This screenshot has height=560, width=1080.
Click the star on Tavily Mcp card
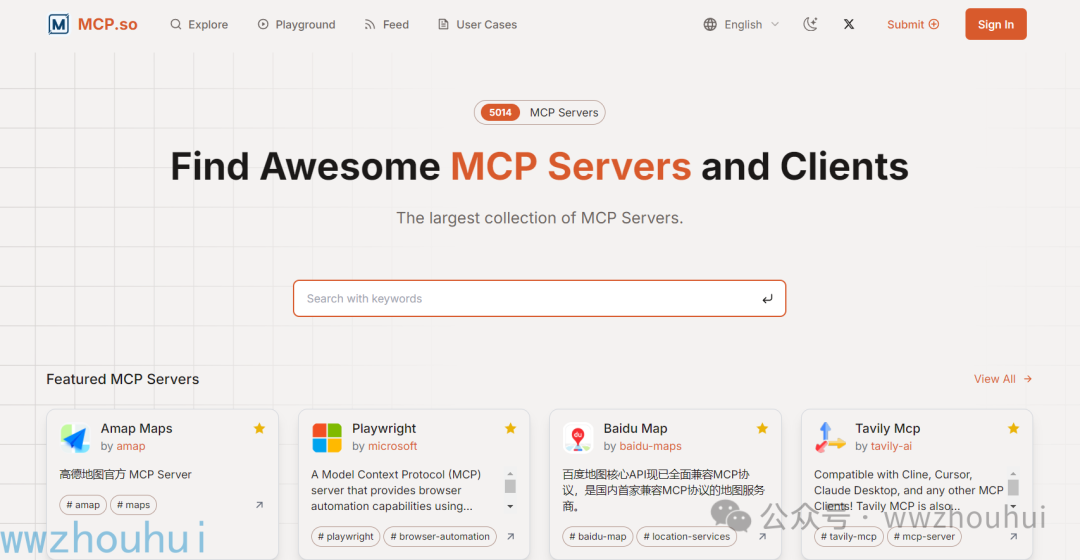click(1013, 428)
